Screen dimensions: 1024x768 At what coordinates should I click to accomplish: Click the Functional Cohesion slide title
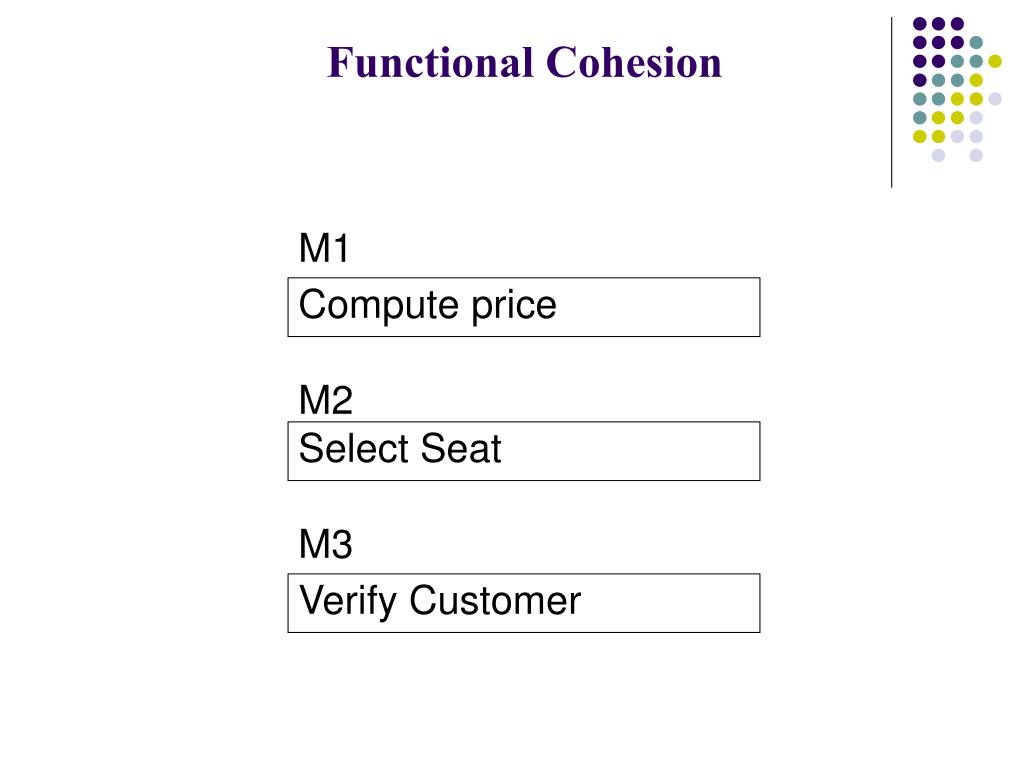[x=524, y=63]
